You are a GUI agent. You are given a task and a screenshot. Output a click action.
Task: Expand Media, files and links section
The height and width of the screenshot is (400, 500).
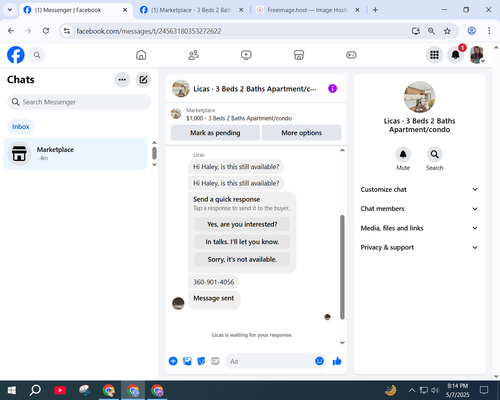coord(419,228)
